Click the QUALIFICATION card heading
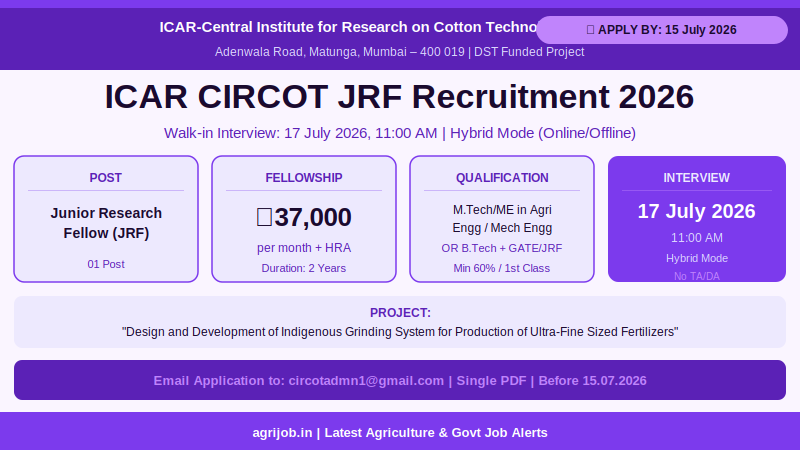 click(x=502, y=178)
